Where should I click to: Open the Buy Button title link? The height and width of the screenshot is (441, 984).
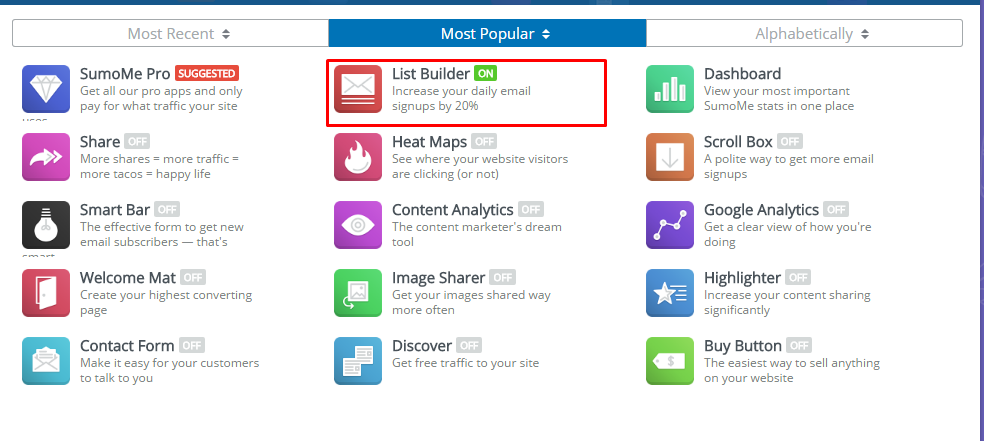pos(743,345)
